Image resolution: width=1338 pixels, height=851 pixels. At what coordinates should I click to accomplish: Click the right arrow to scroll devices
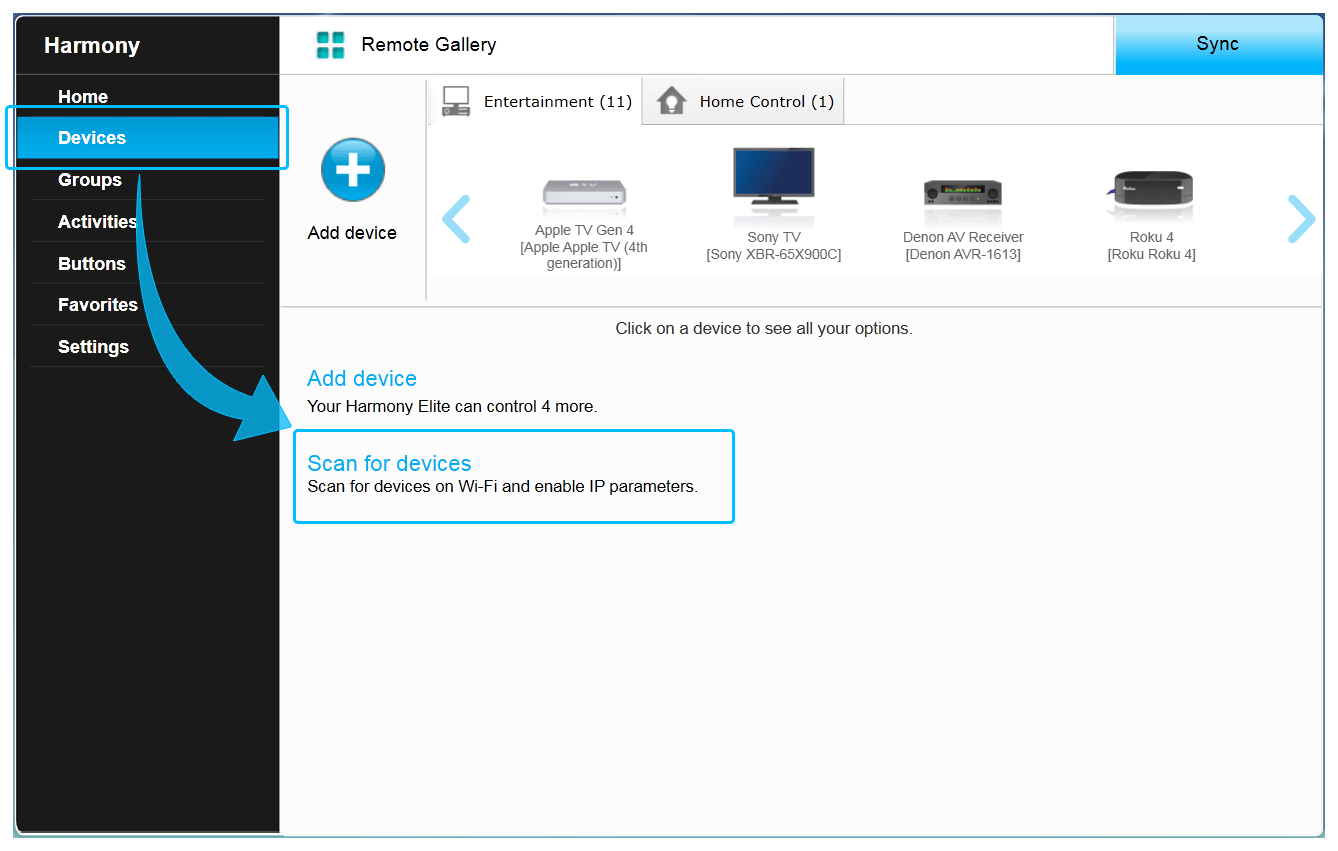pos(1301,219)
